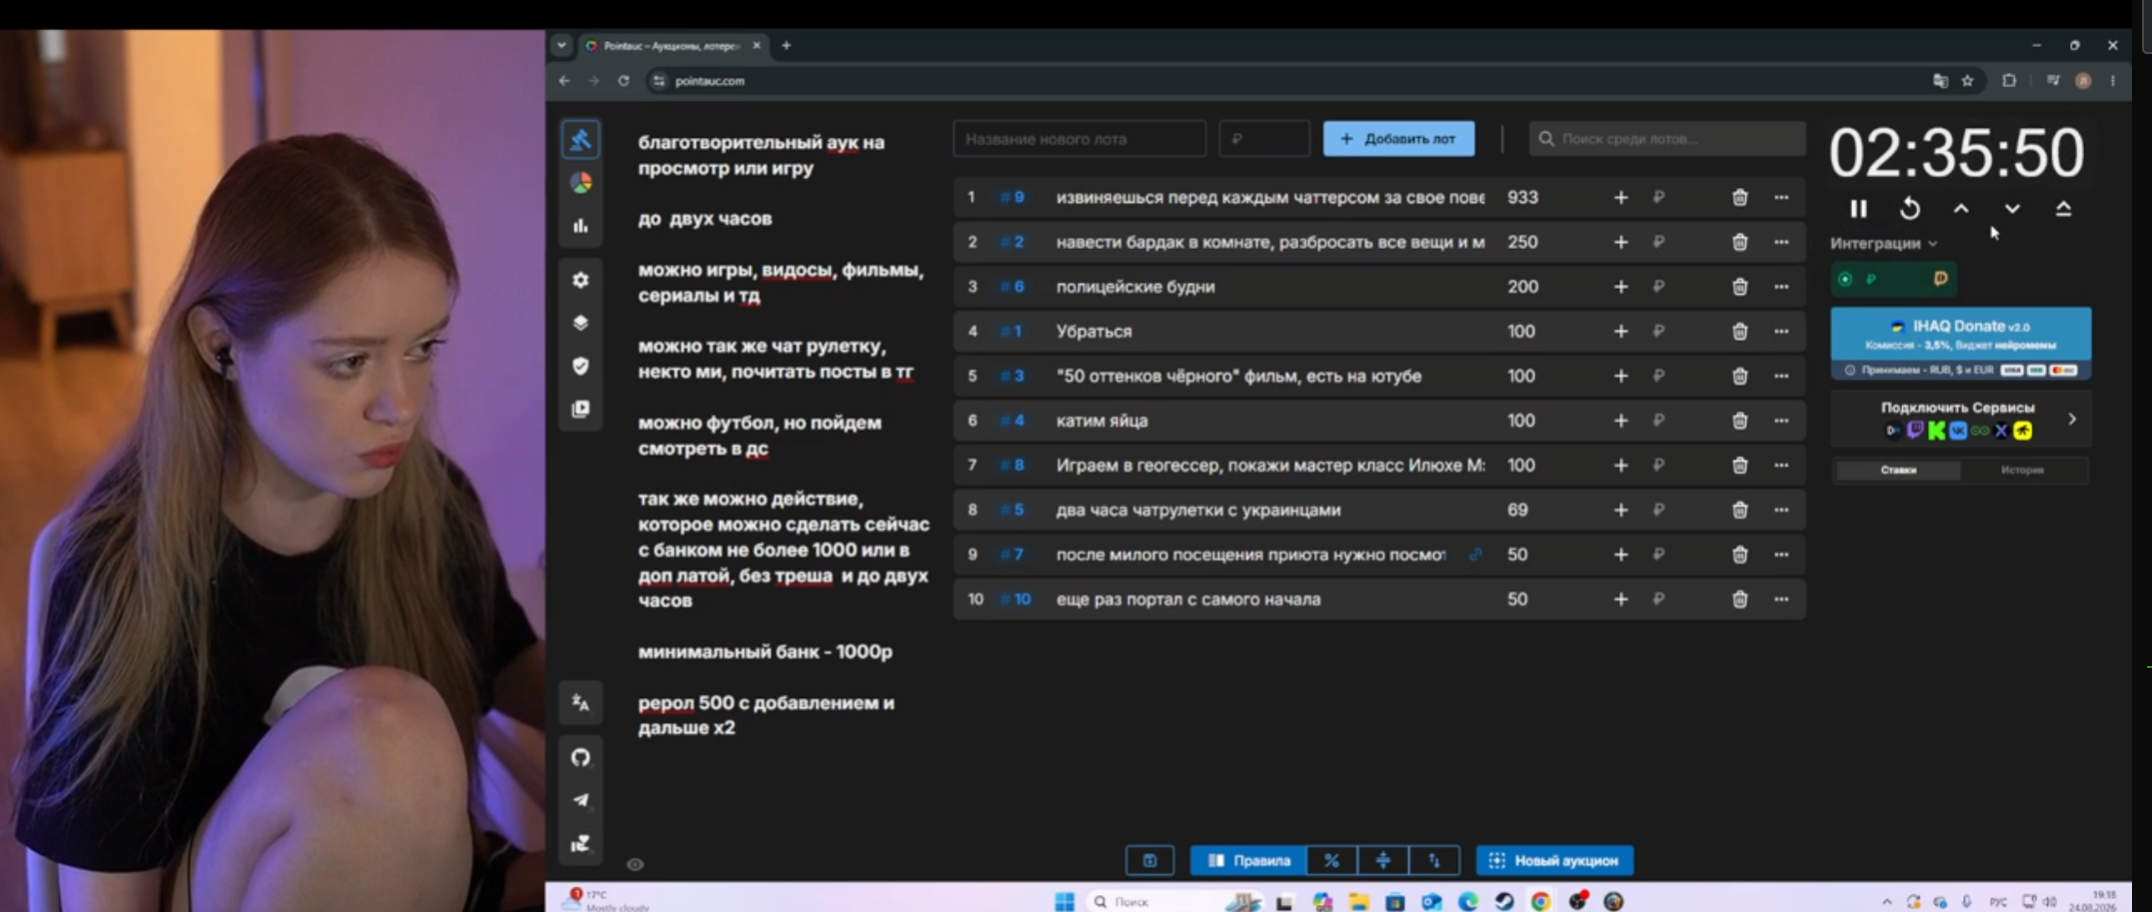This screenshot has height=912, width=2152.
Task: Open the Windows Start menu
Action: pos(1064,902)
